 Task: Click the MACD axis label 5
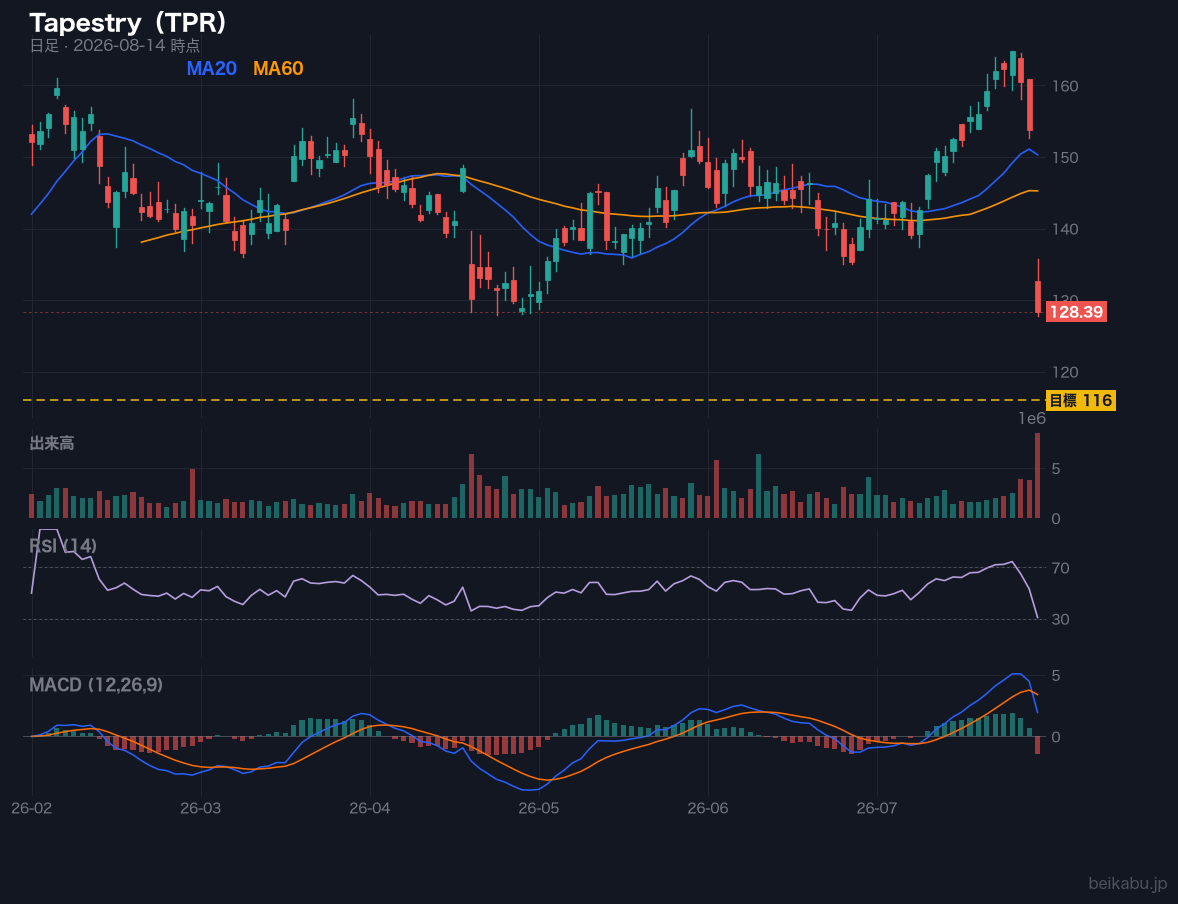tap(1056, 676)
